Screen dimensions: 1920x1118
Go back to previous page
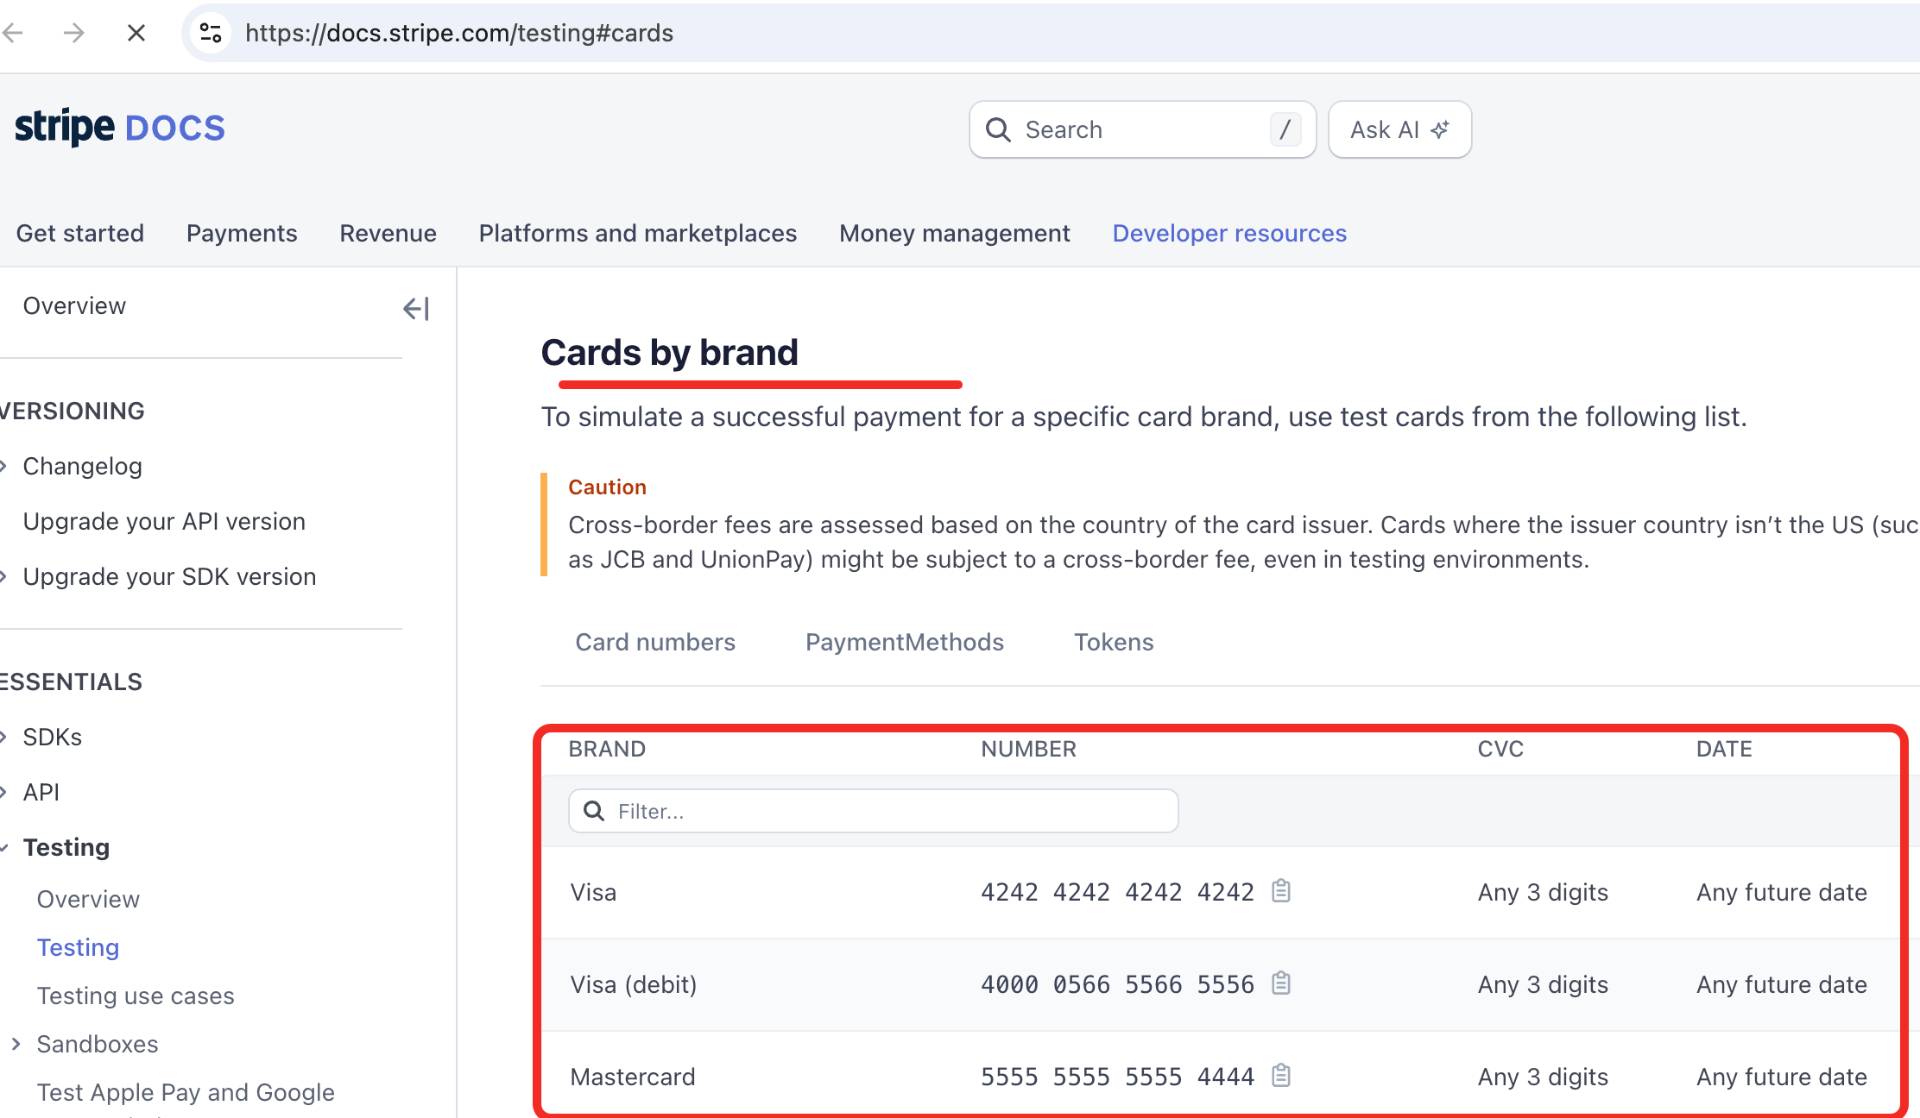coord(14,33)
